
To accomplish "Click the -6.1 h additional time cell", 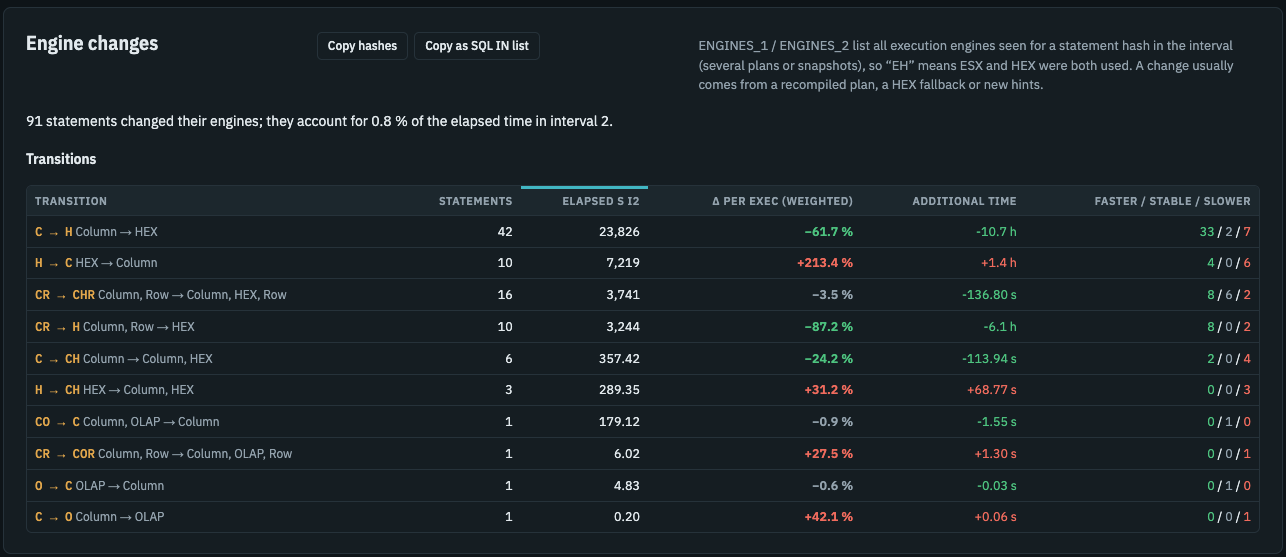I will coord(1000,327).
